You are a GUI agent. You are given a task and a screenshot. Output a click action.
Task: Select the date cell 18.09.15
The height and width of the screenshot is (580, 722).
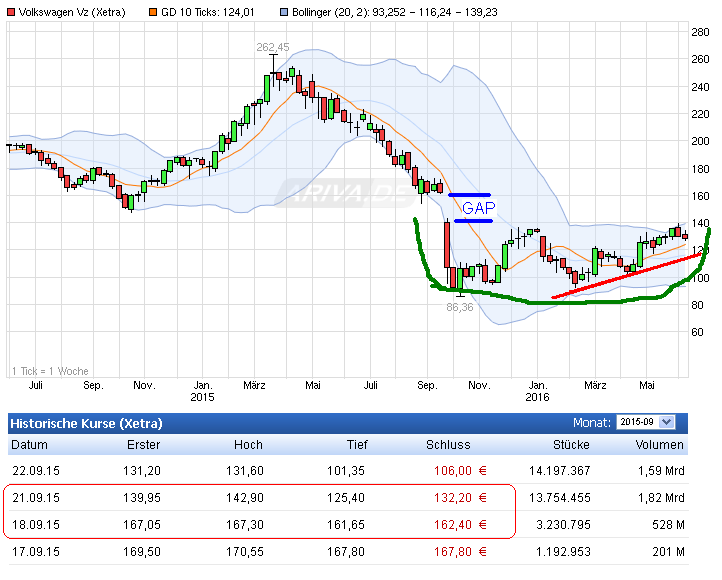tap(36, 525)
